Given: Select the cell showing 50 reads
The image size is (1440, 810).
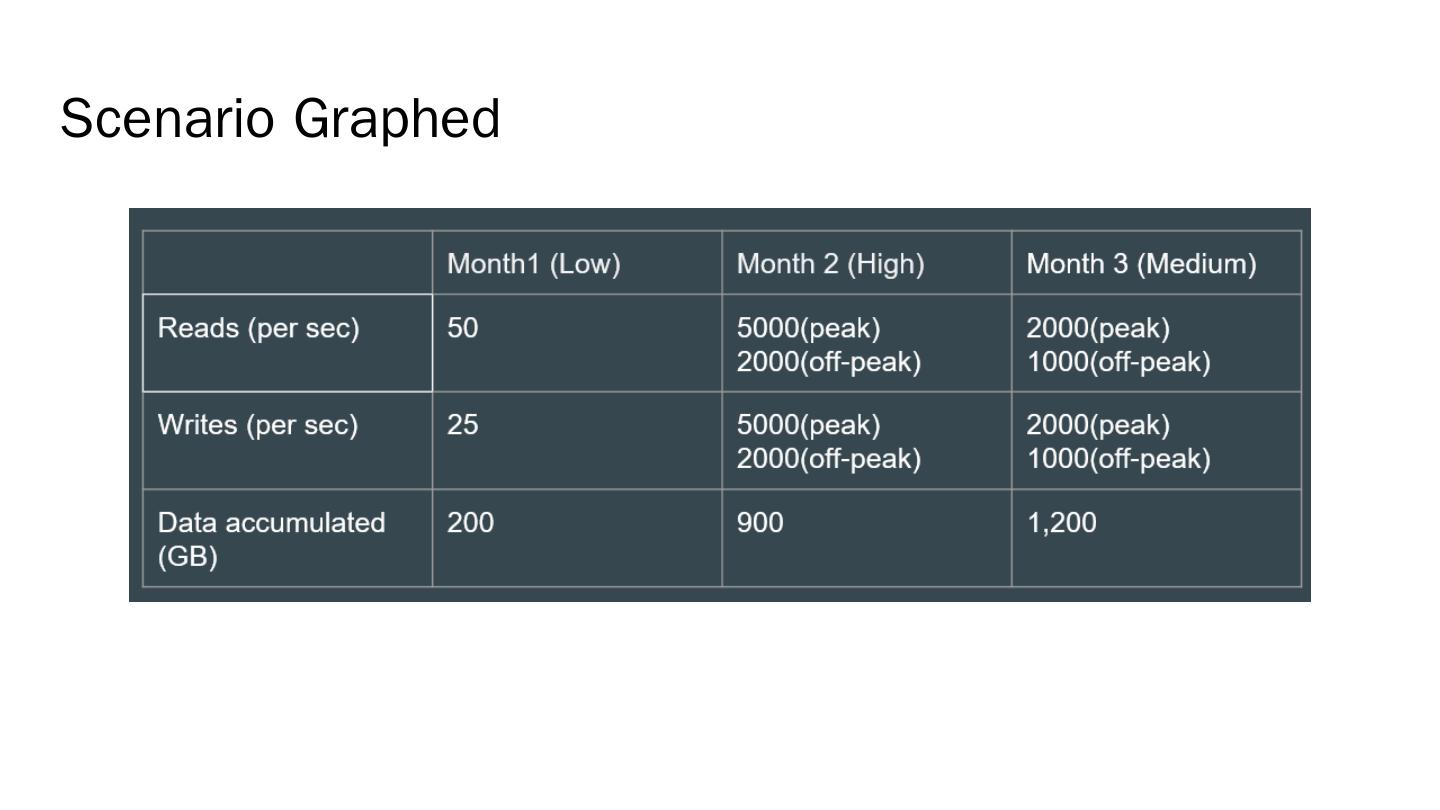Looking at the screenshot, I should 463,329.
